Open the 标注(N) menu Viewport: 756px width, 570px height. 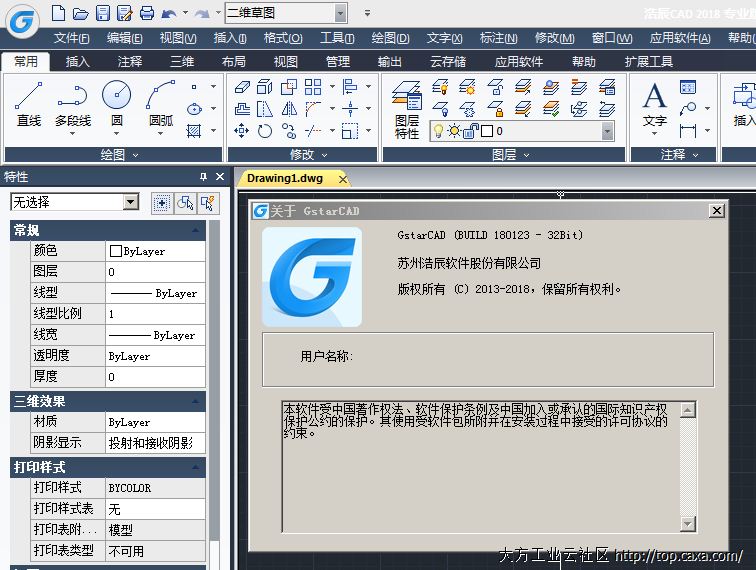[499, 38]
